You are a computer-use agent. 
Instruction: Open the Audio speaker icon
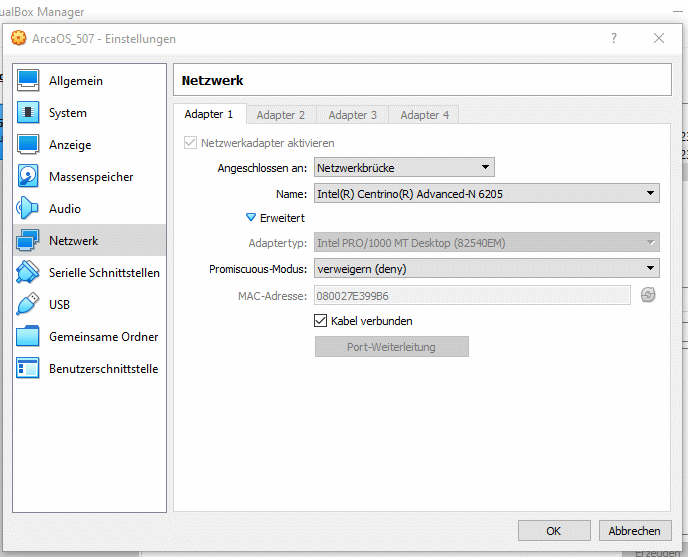tap(28, 208)
